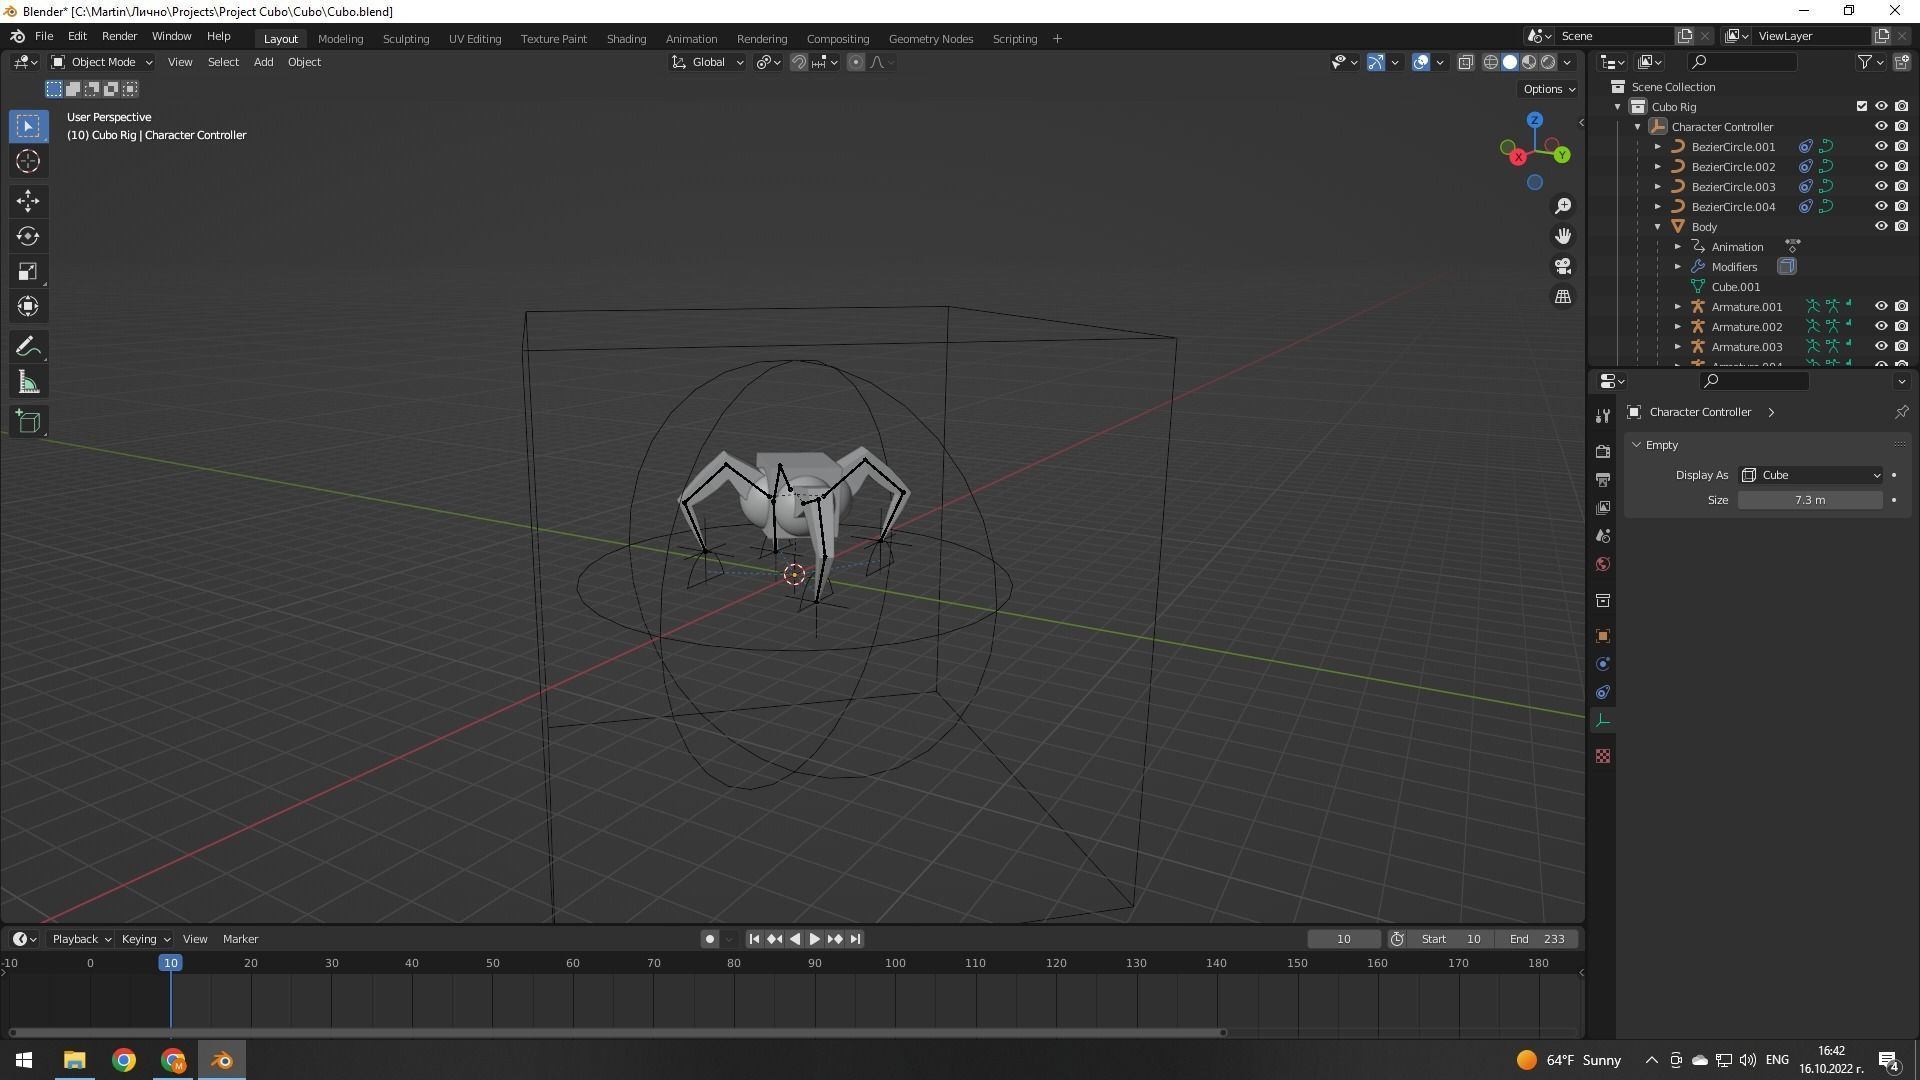This screenshot has height=1080, width=1920.
Task: Open the Render properties tab
Action: point(1603,451)
